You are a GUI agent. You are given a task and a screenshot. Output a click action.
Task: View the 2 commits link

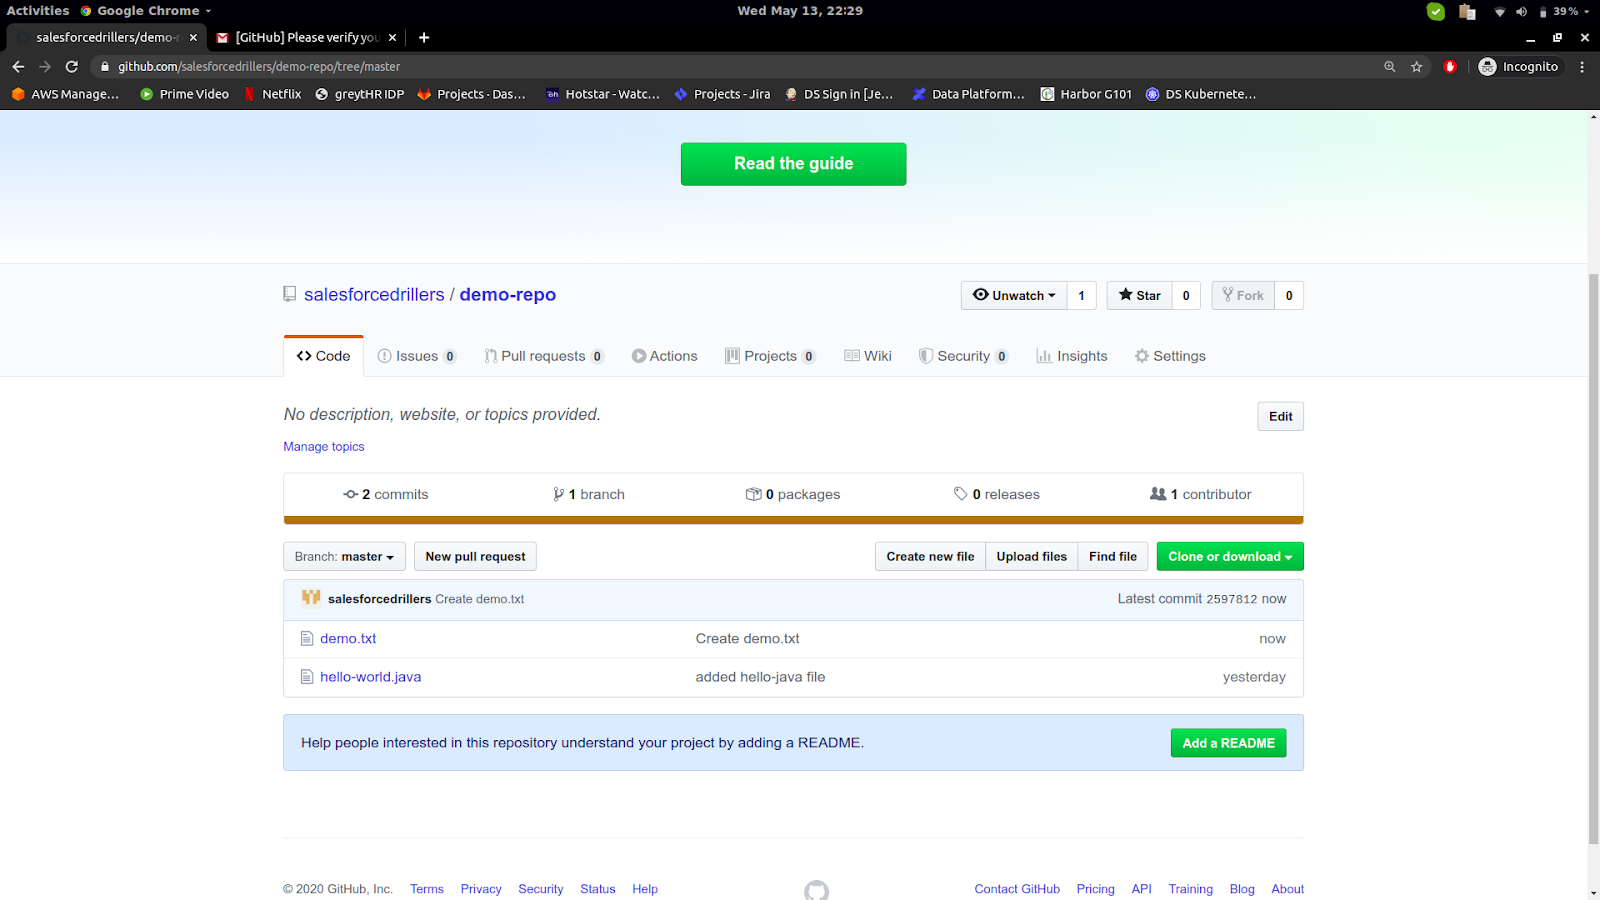click(x=385, y=494)
